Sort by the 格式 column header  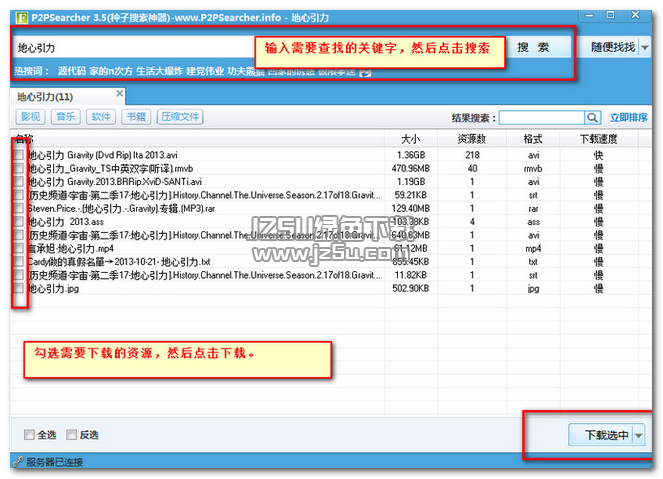click(533, 139)
